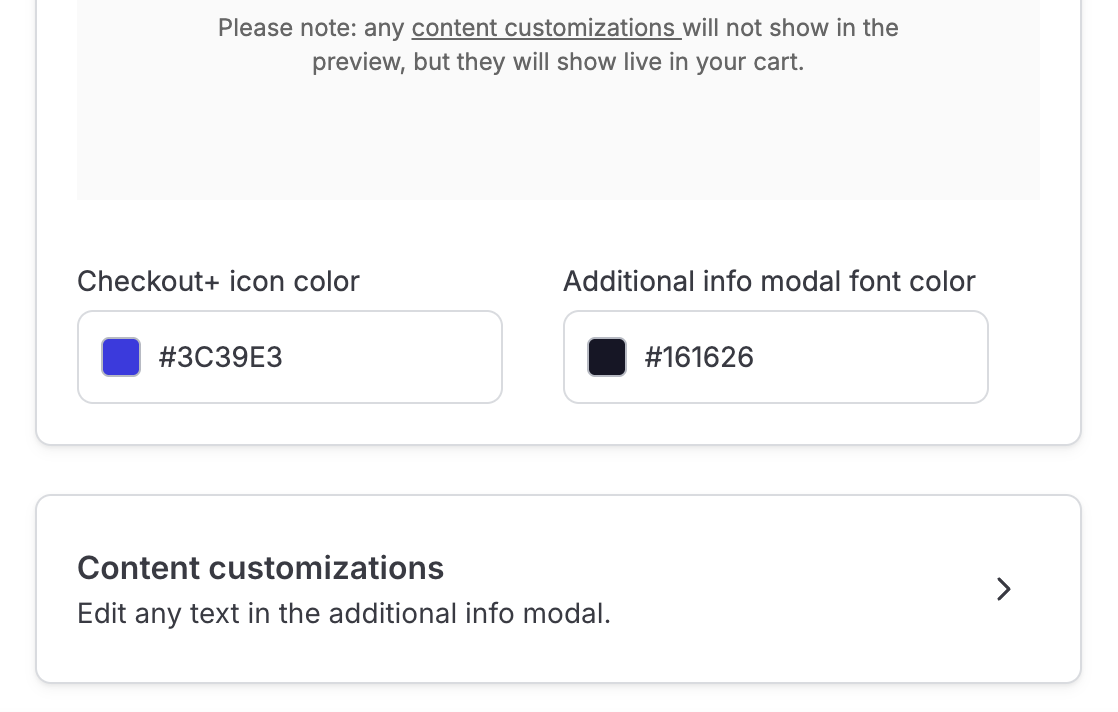Open the content customizations link in note
1118x712 pixels.
coord(546,28)
